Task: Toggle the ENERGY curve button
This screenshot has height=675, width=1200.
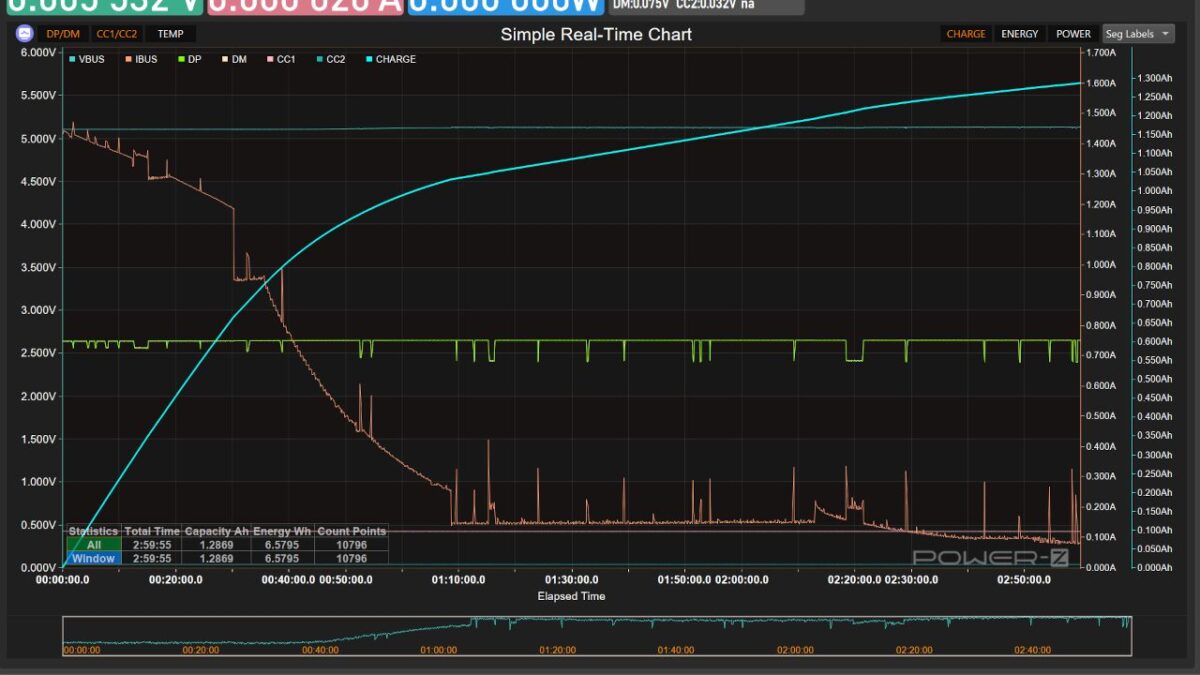Action: [1019, 34]
